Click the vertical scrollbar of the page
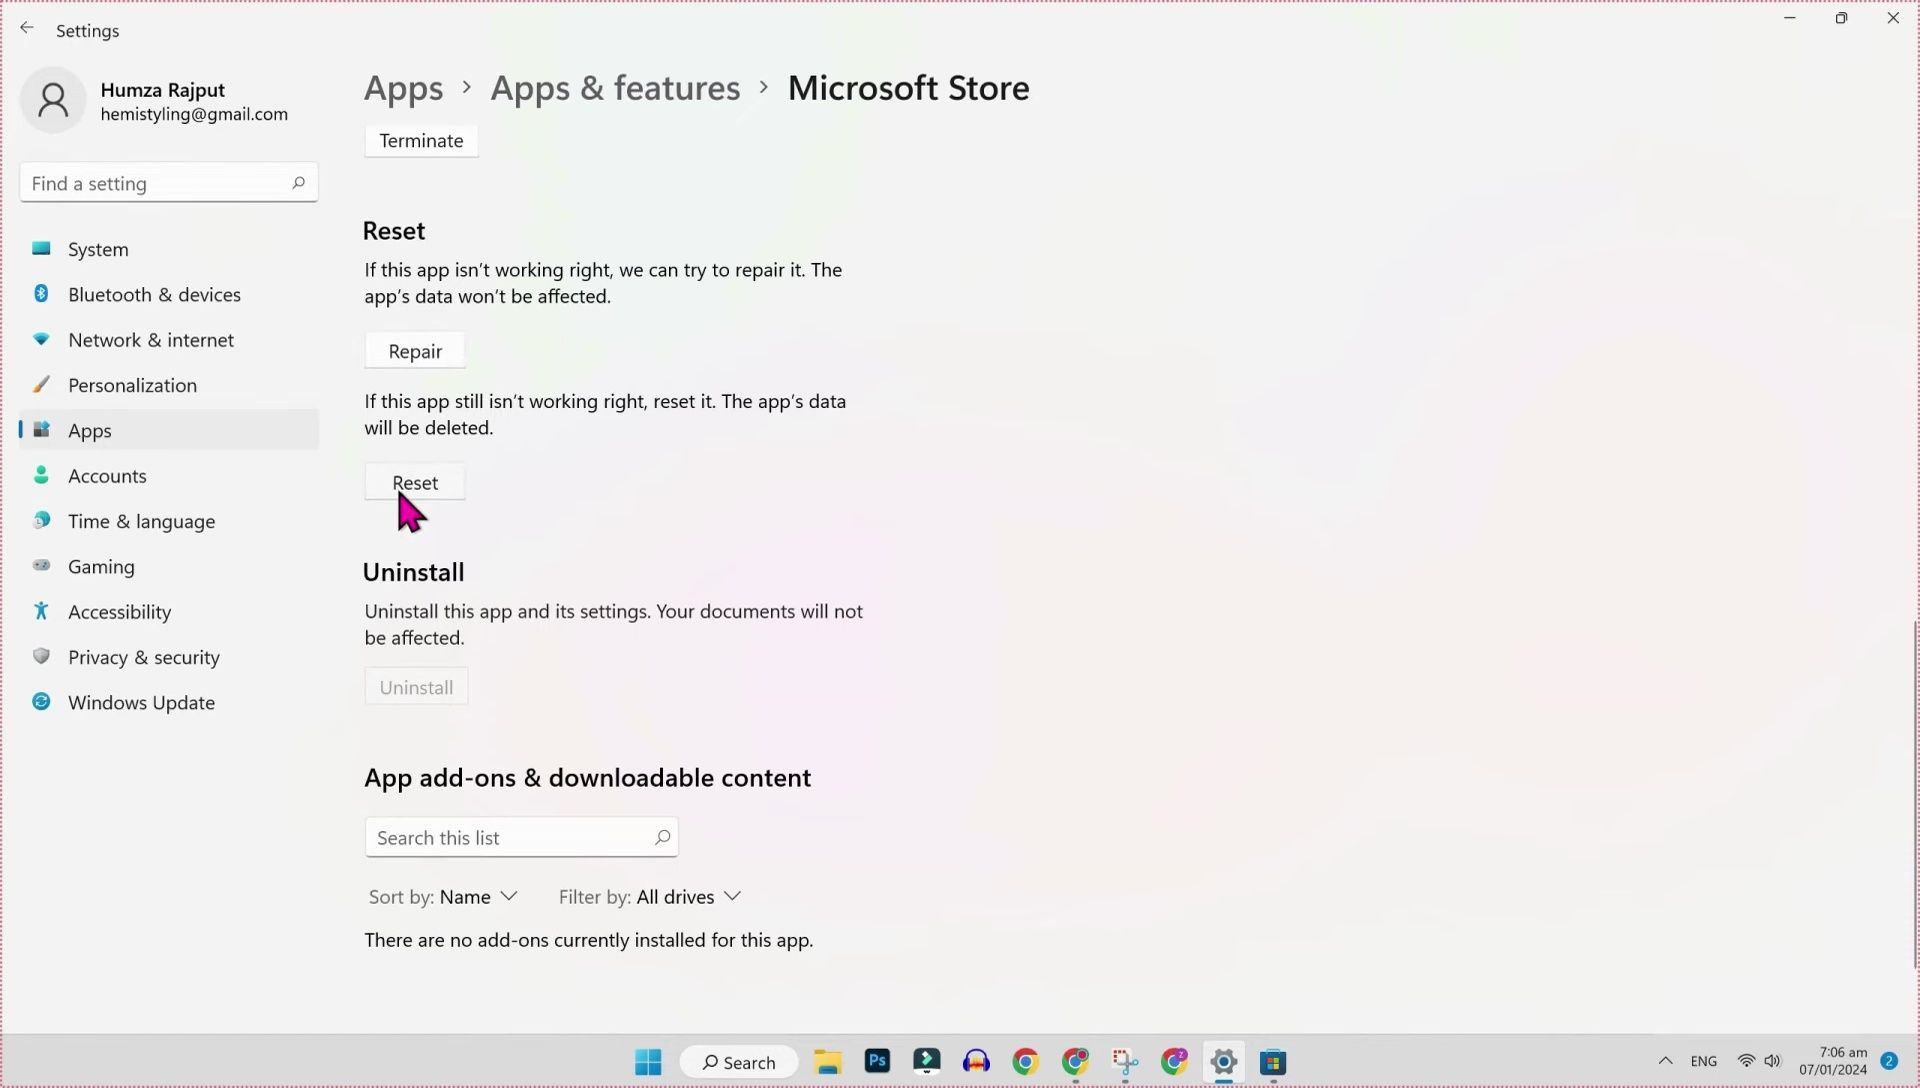 point(1914,794)
